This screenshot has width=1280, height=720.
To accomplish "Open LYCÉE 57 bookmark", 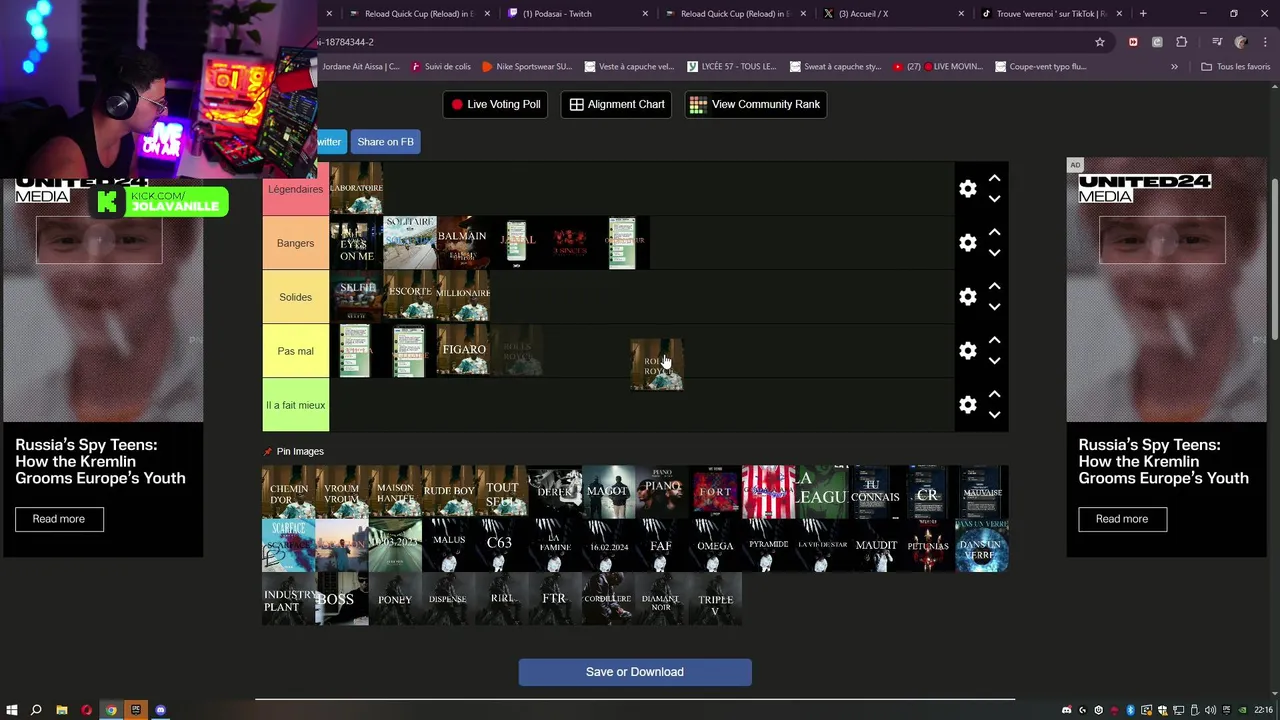I will pyautogui.click(x=732, y=67).
